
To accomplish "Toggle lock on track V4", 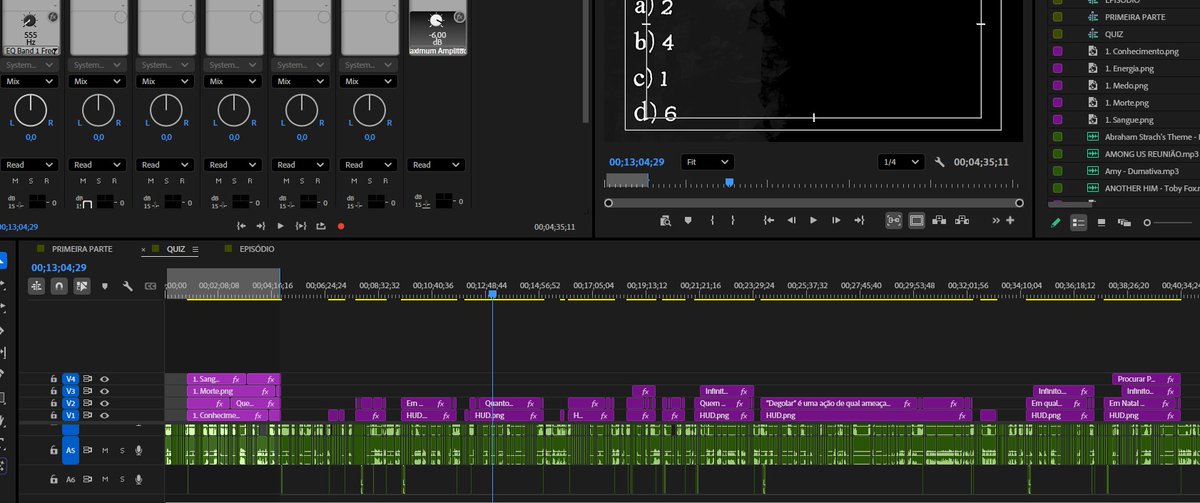I will point(54,379).
